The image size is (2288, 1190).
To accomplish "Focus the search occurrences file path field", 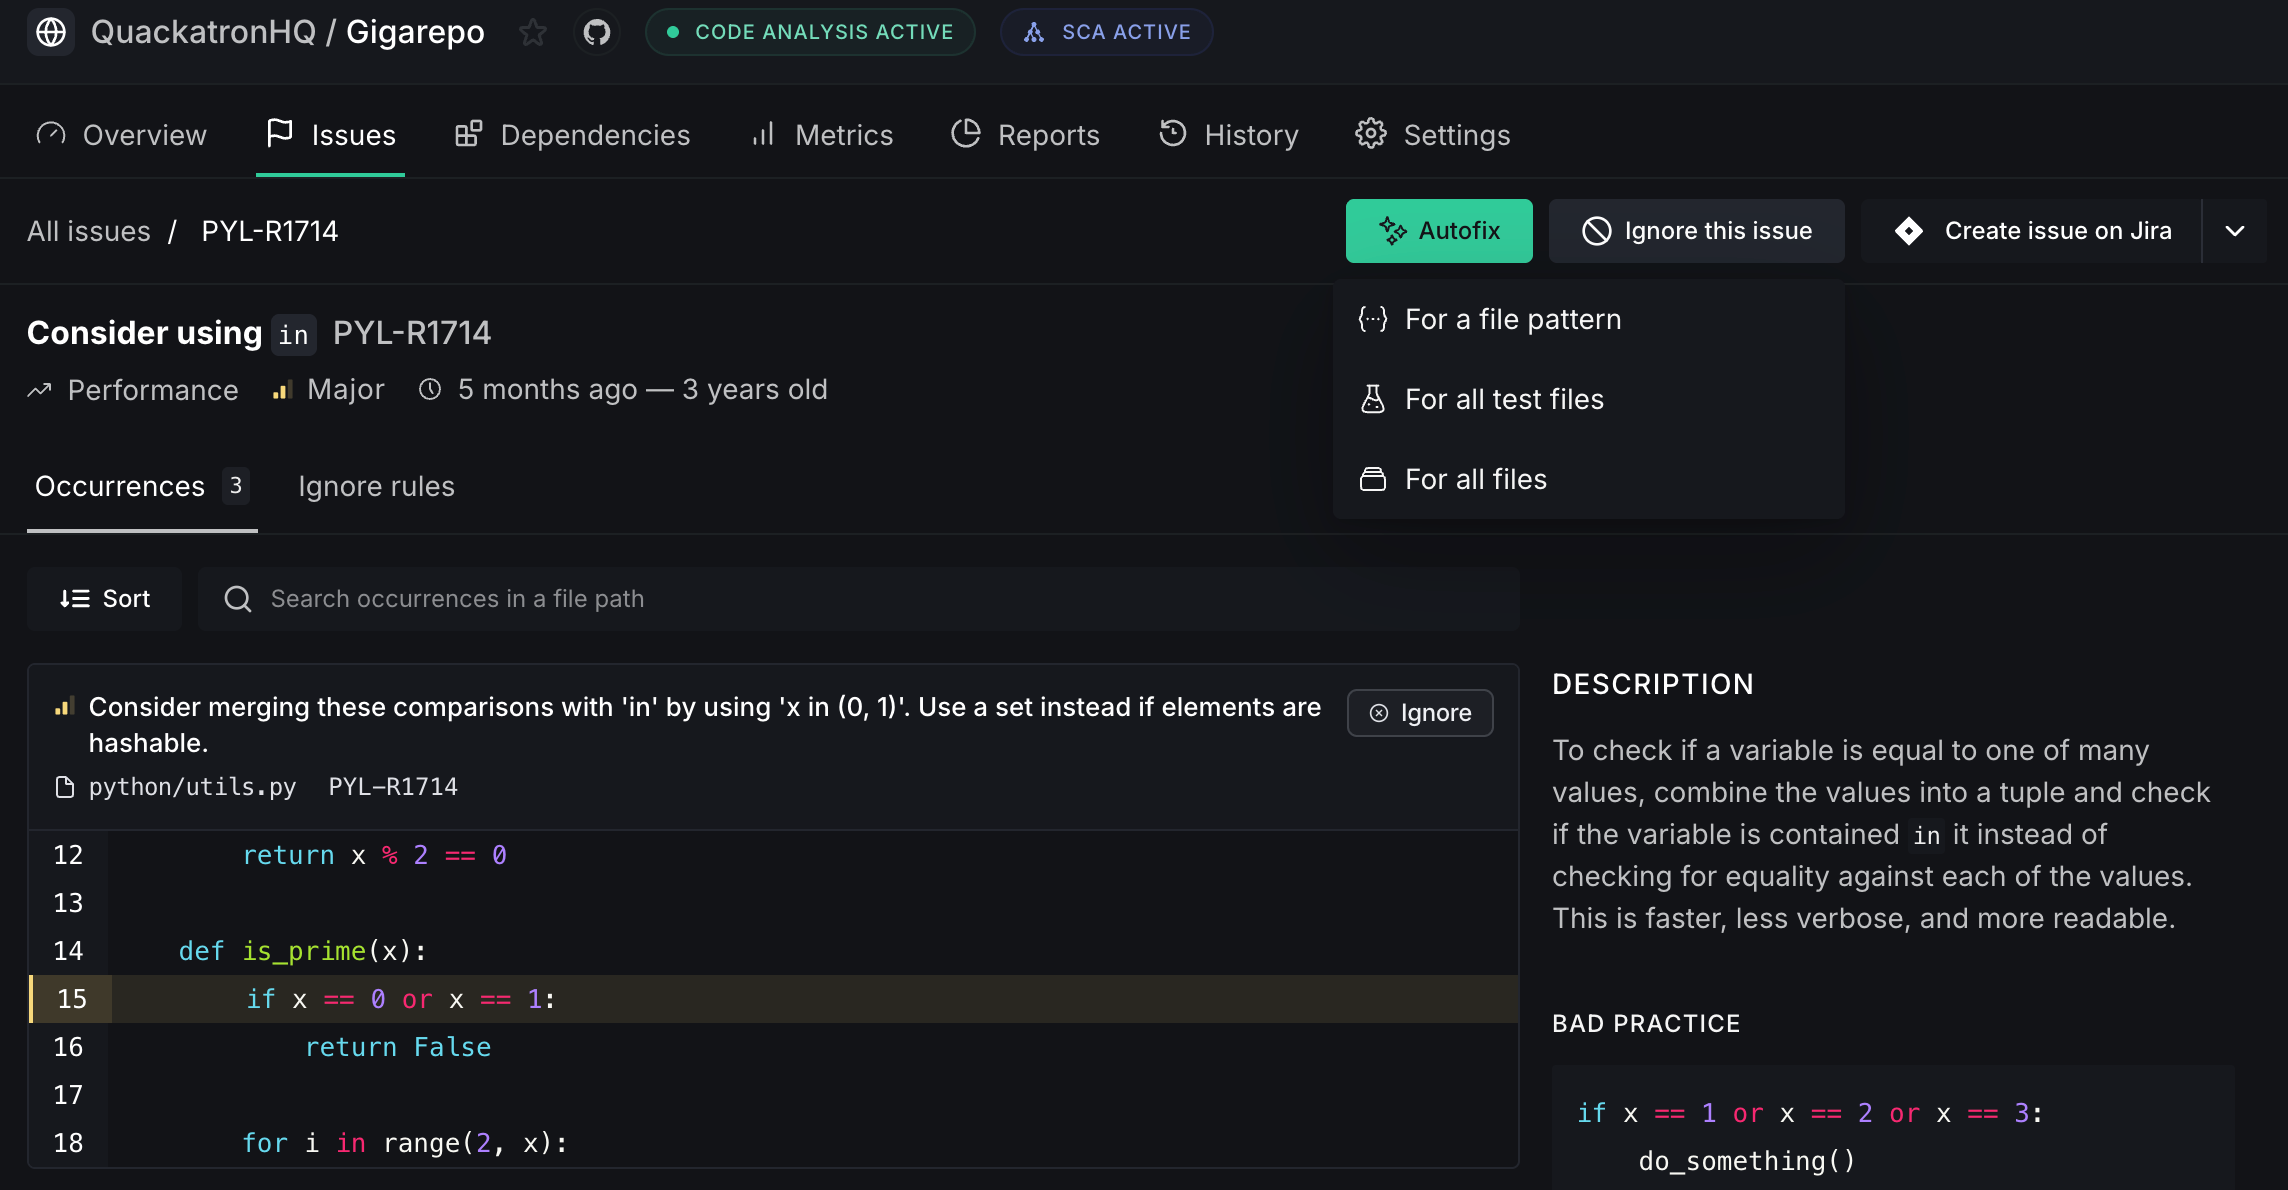I will point(860,598).
